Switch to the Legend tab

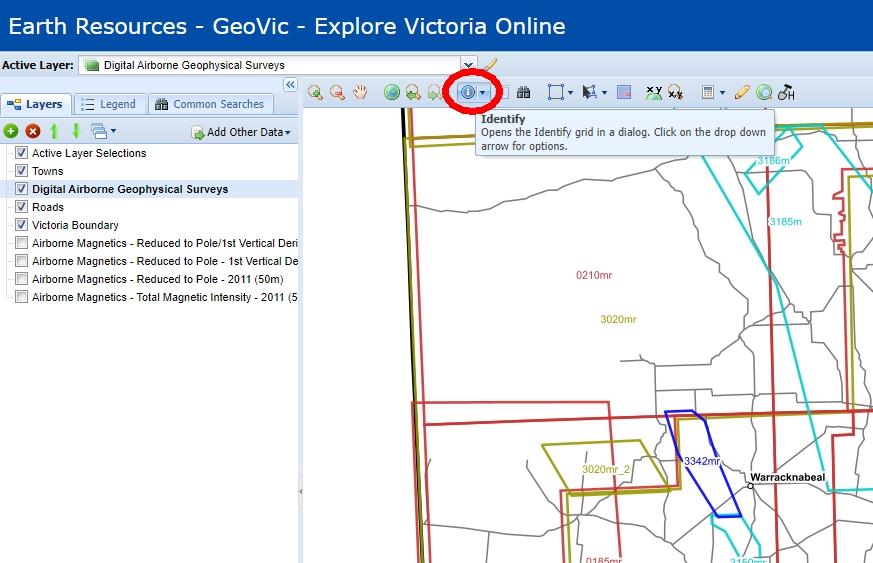point(108,104)
